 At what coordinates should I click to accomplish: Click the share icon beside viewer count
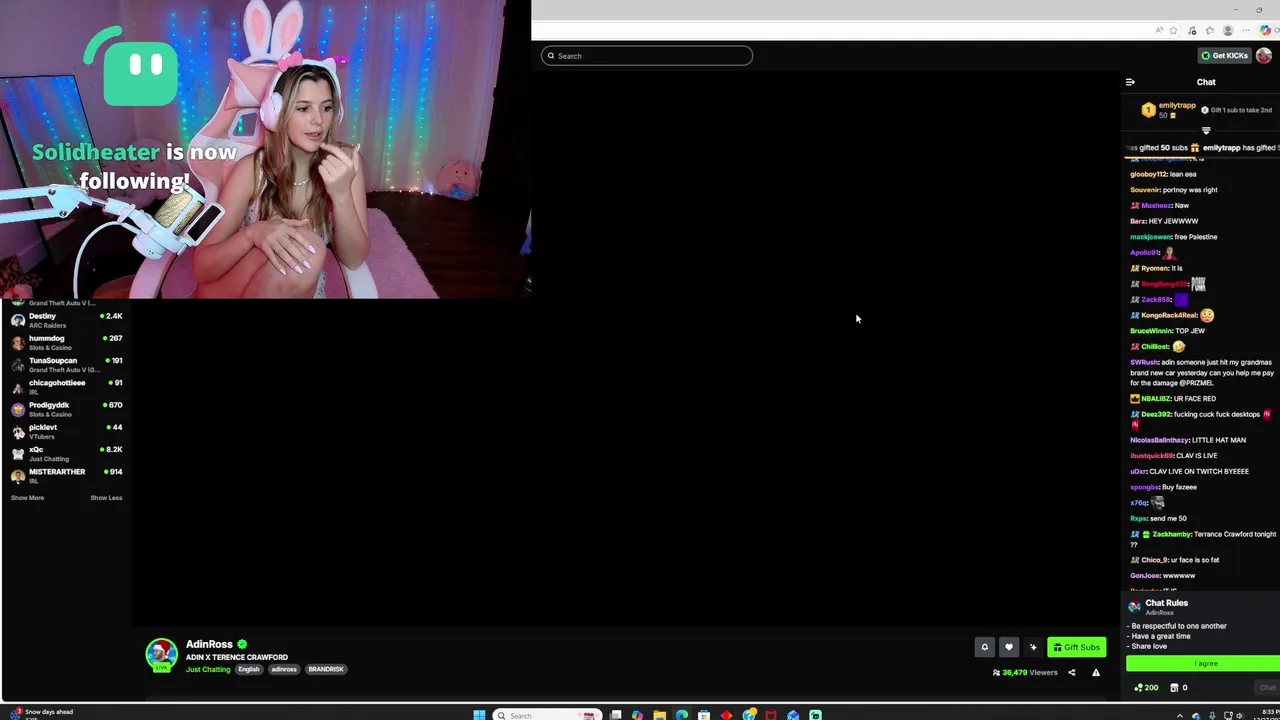[x=1071, y=672]
